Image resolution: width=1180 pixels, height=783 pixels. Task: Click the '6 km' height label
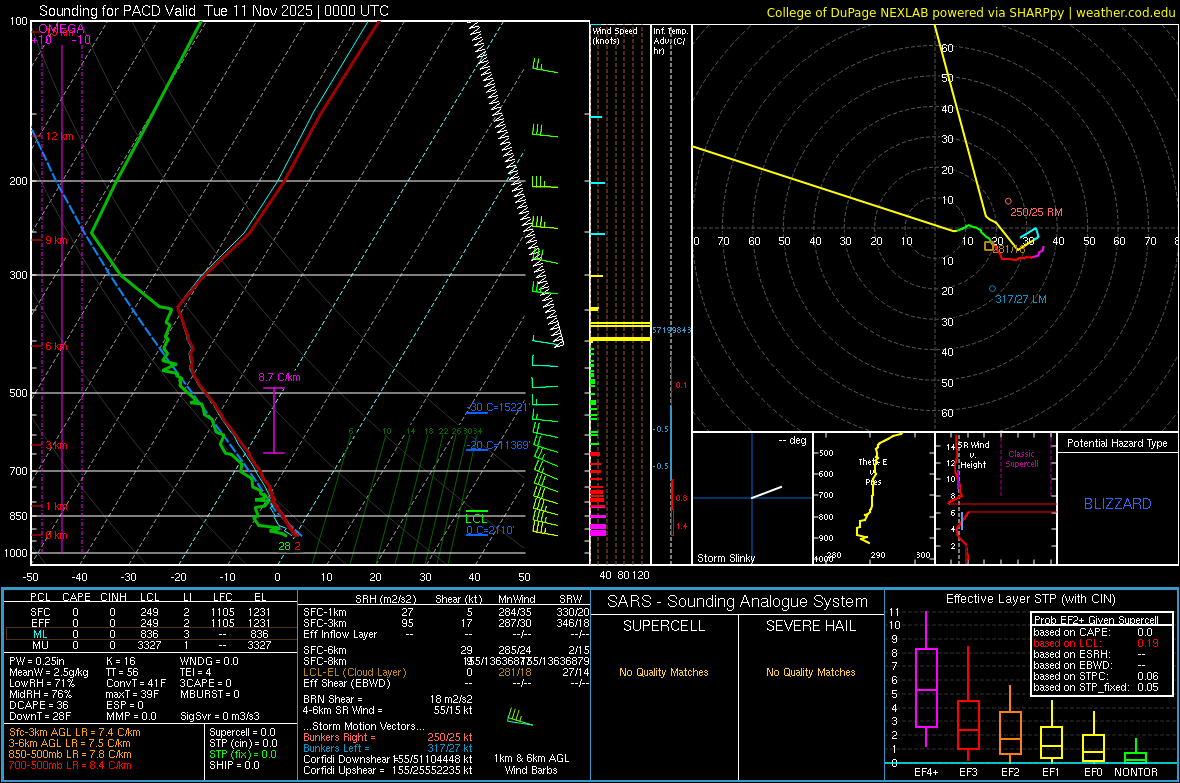pyautogui.click(x=56, y=346)
